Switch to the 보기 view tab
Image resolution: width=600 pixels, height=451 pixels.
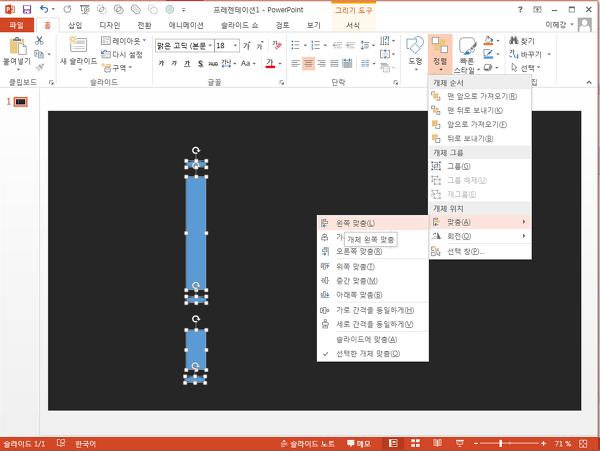pos(313,25)
